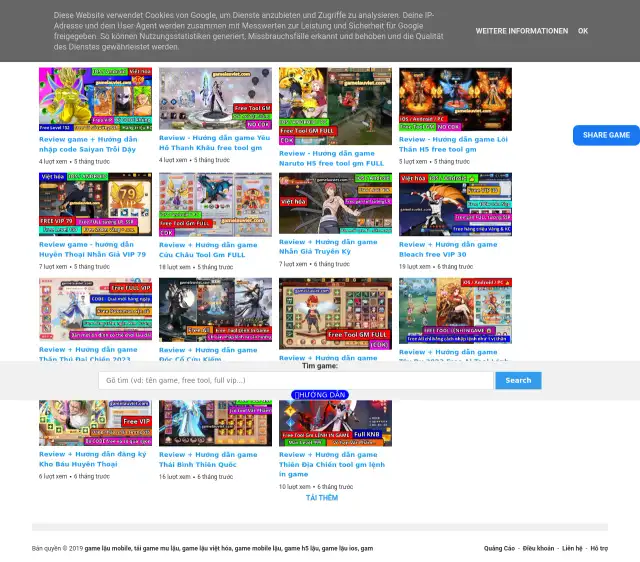
Task: Open Hỗ trợ footer link
Action: tap(599, 549)
